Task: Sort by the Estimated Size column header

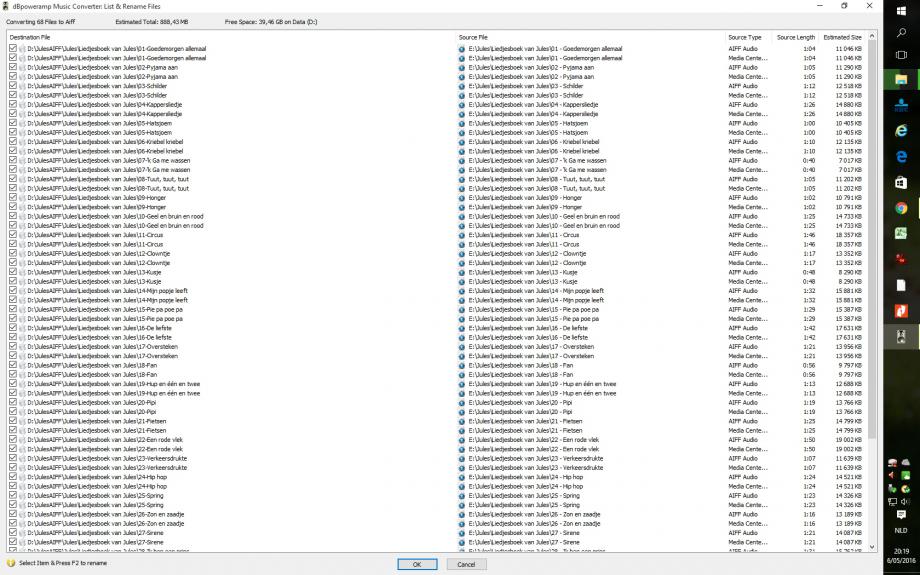Action: pyautogui.click(x=842, y=37)
